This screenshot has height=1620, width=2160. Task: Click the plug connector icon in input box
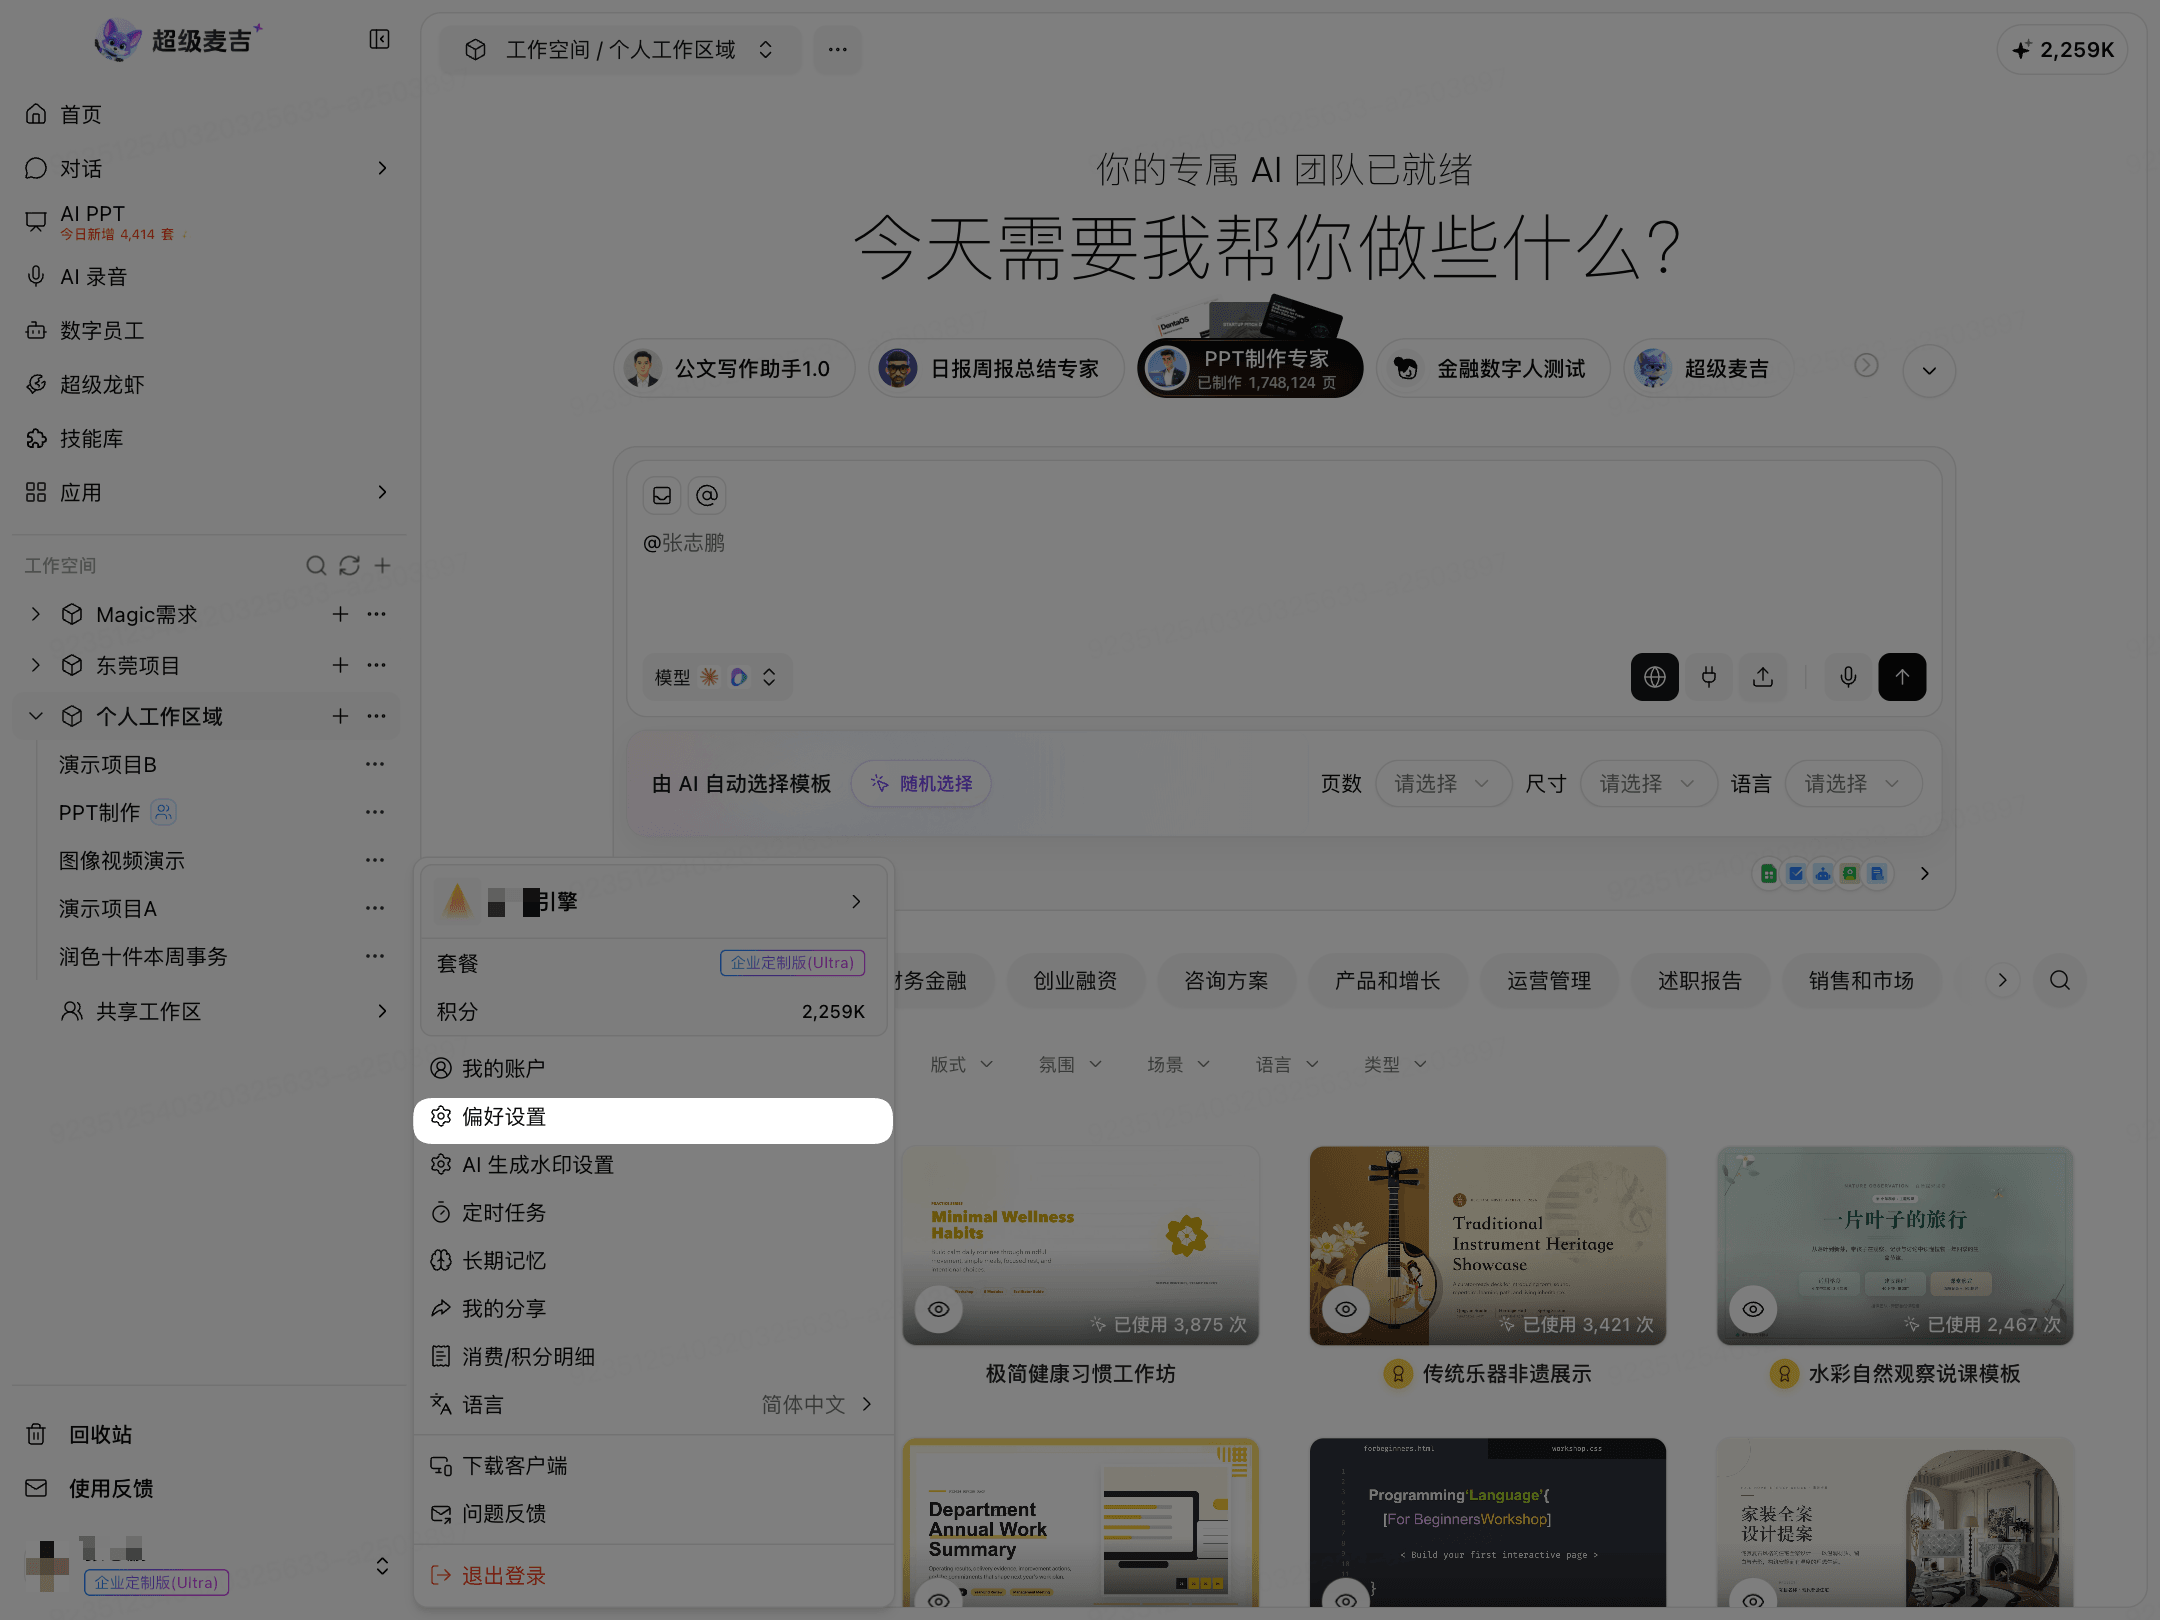(1709, 677)
